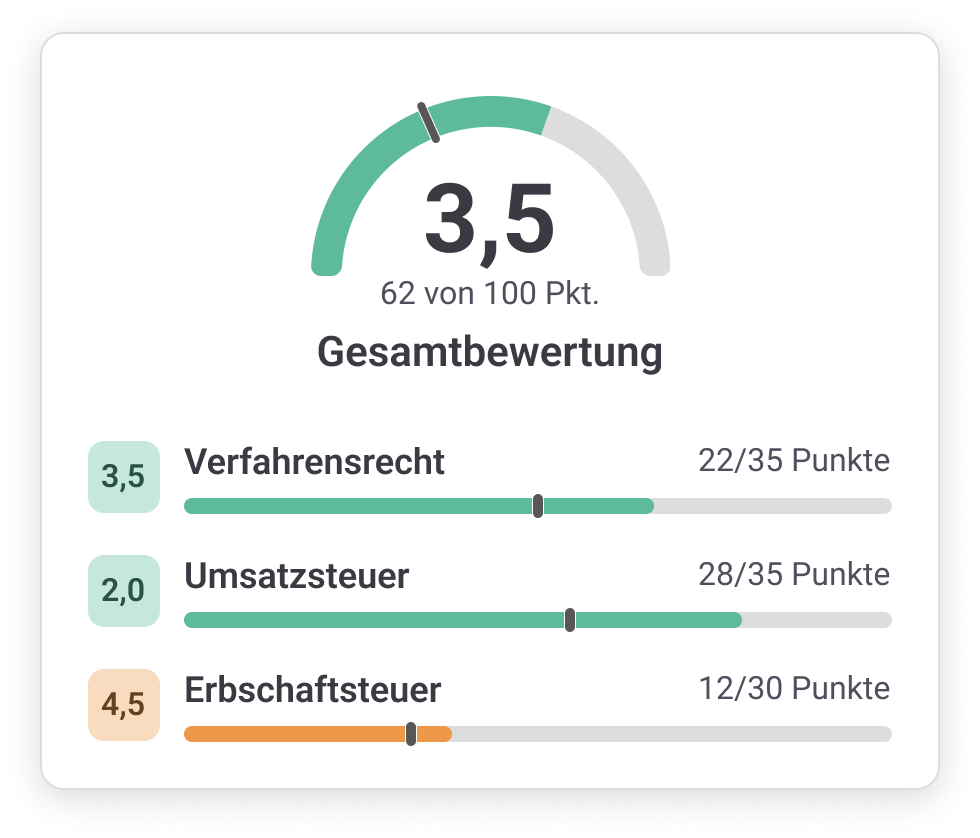Click the marker on the Erbschaftsteuer bar

tap(411, 734)
